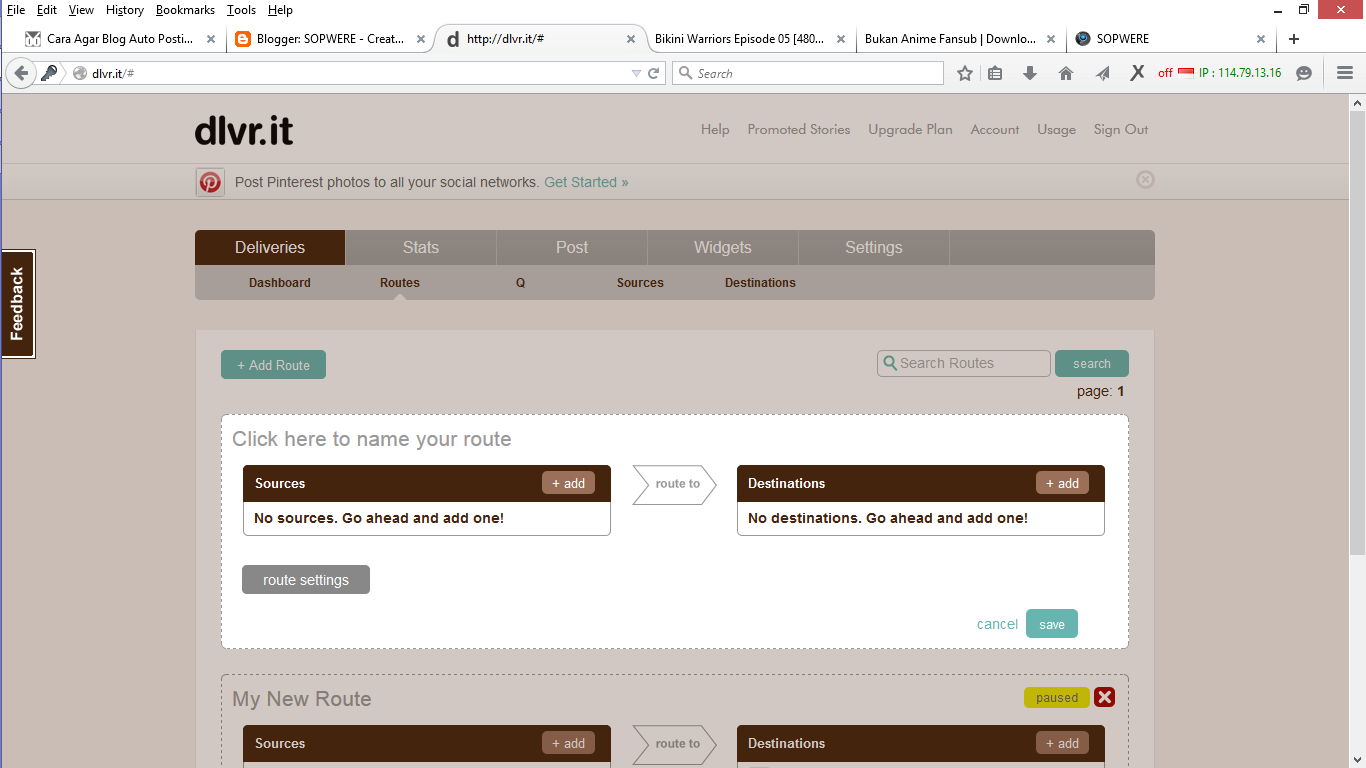Open the Account link
The height and width of the screenshot is (768, 1366).
[995, 129]
